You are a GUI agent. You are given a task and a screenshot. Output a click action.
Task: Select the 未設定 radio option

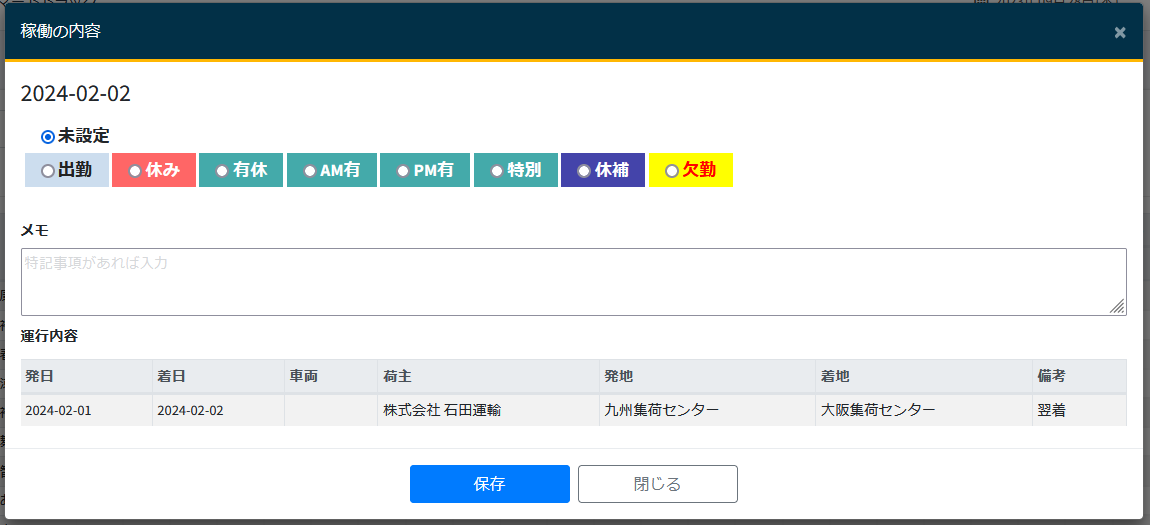[48, 136]
